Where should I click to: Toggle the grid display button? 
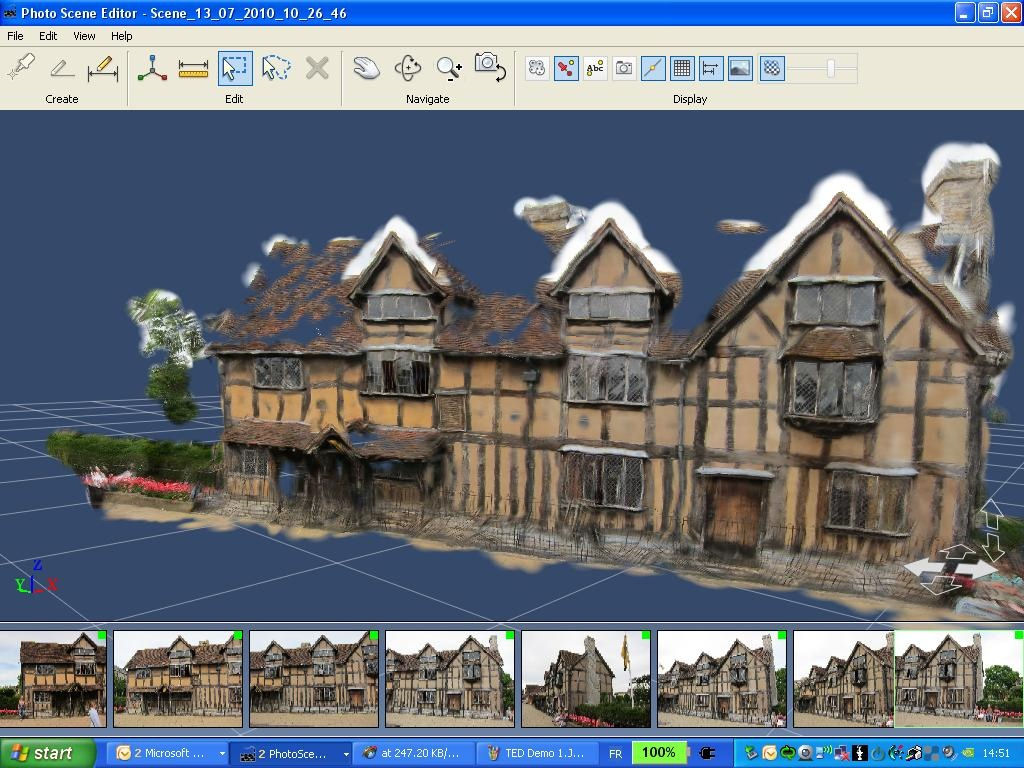(682, 68)
